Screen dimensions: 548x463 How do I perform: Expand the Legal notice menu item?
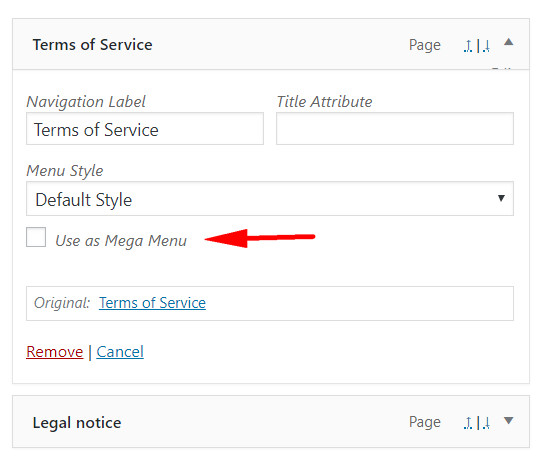[509, 420]
